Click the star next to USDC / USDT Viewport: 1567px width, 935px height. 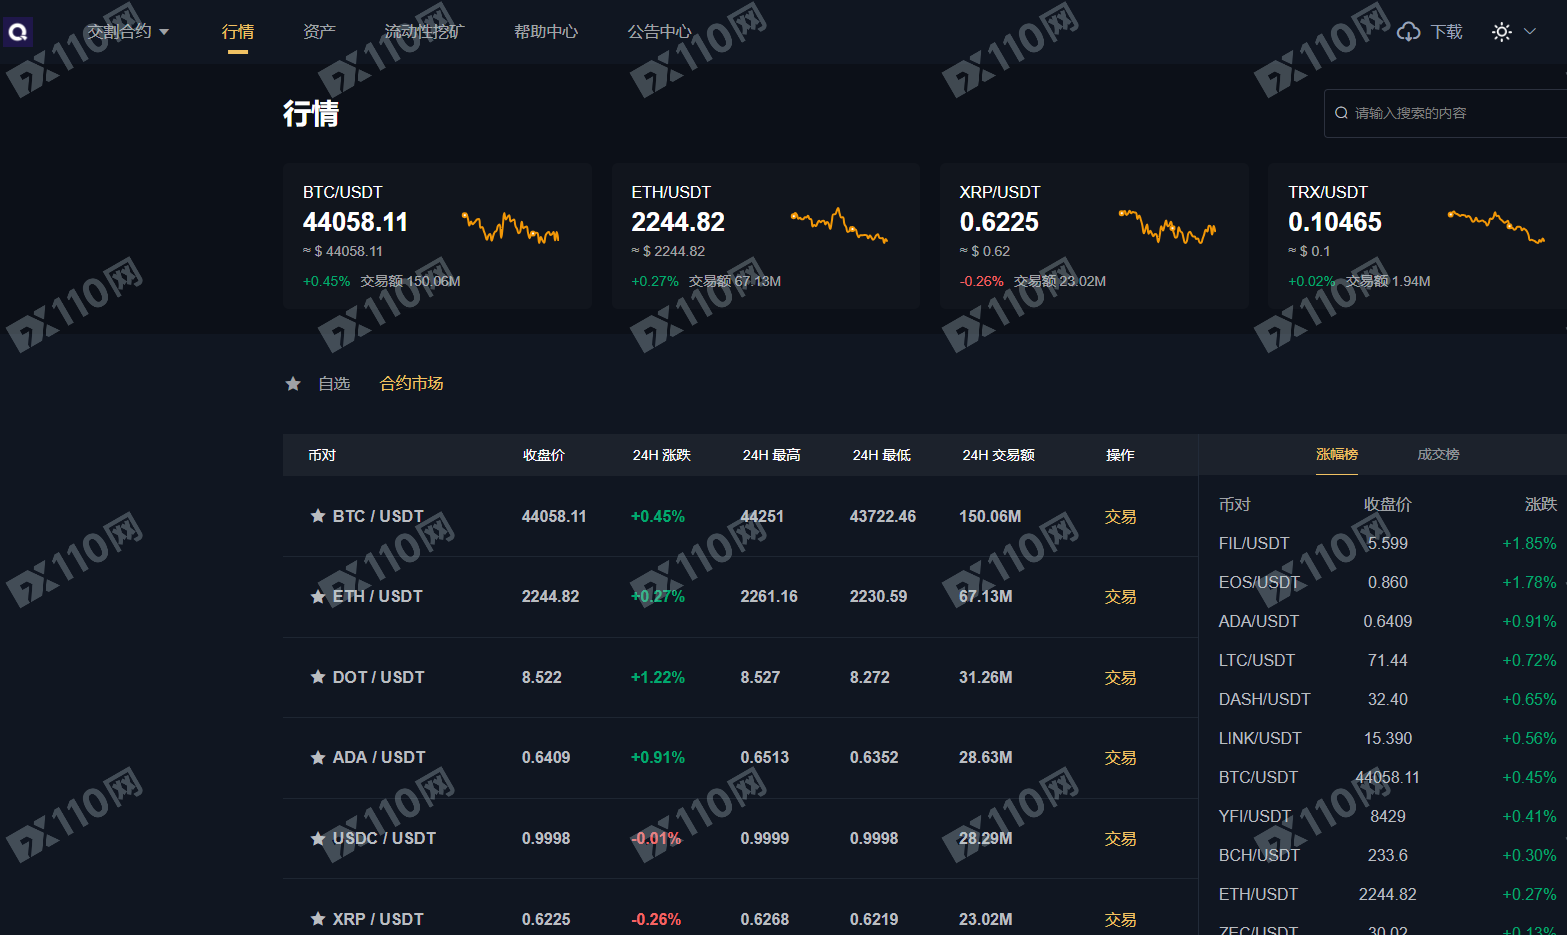[x=318, y=839]
